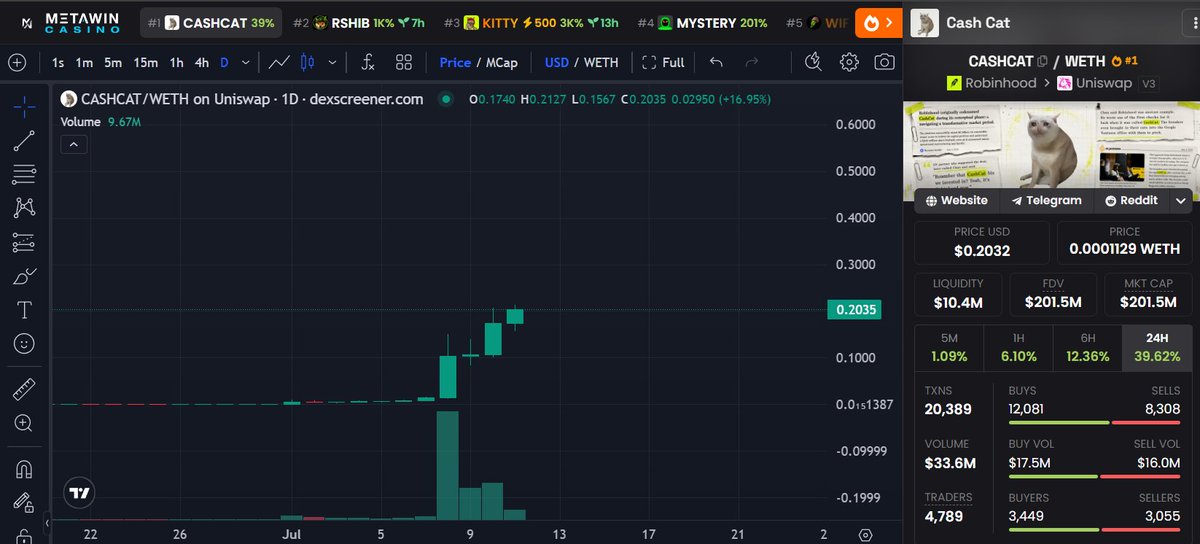Screen dimensions: 1200x544
Task: Select the Text annotation tool
Action: [25, 310]
